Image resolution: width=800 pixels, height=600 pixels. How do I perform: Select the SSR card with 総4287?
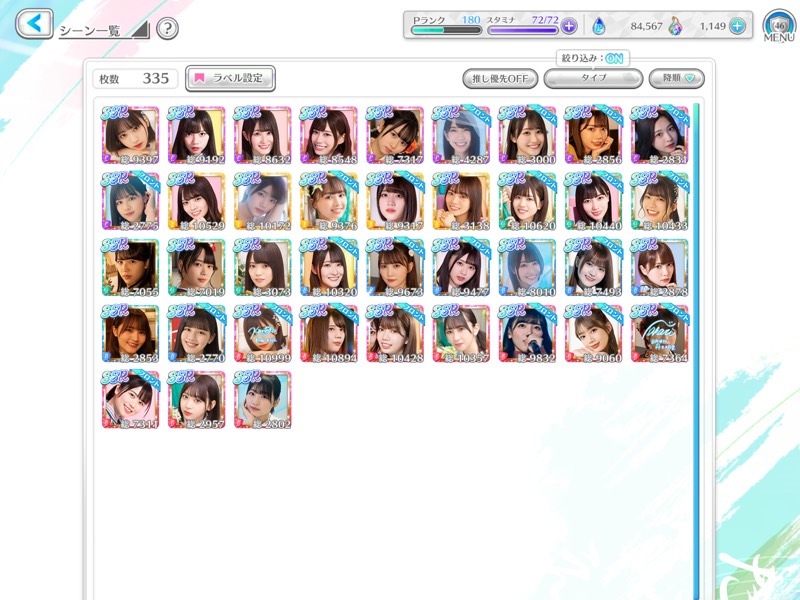tap(461, 135)
